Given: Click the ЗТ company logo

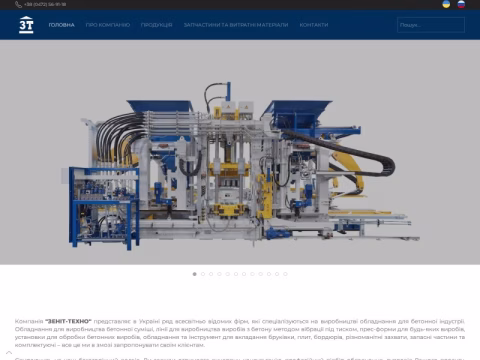Looking at the screenshot, I should click(x=26, y=25).
